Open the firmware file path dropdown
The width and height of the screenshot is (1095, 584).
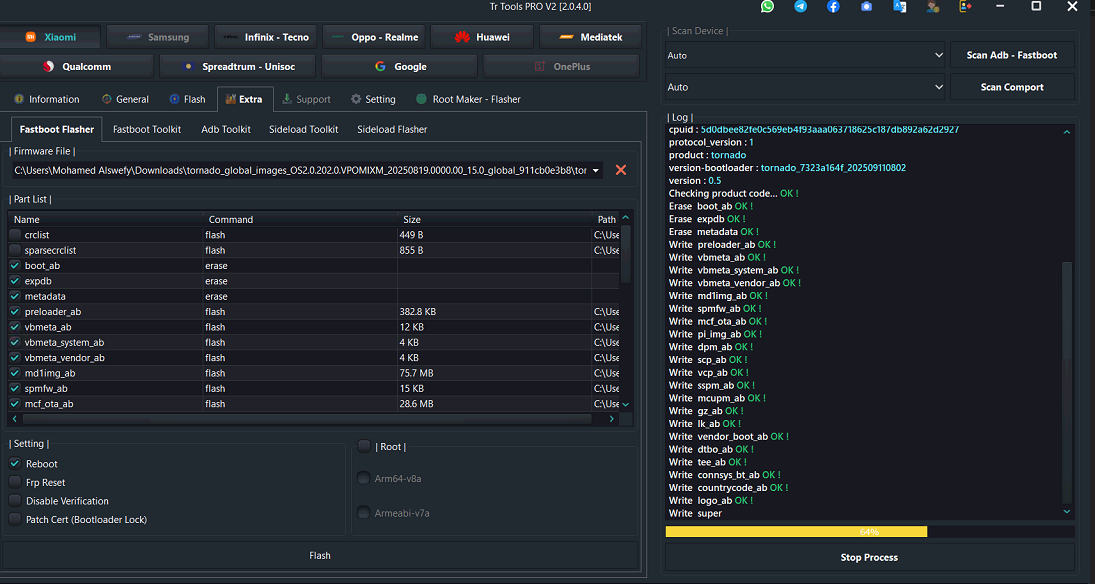coord(596,170)
